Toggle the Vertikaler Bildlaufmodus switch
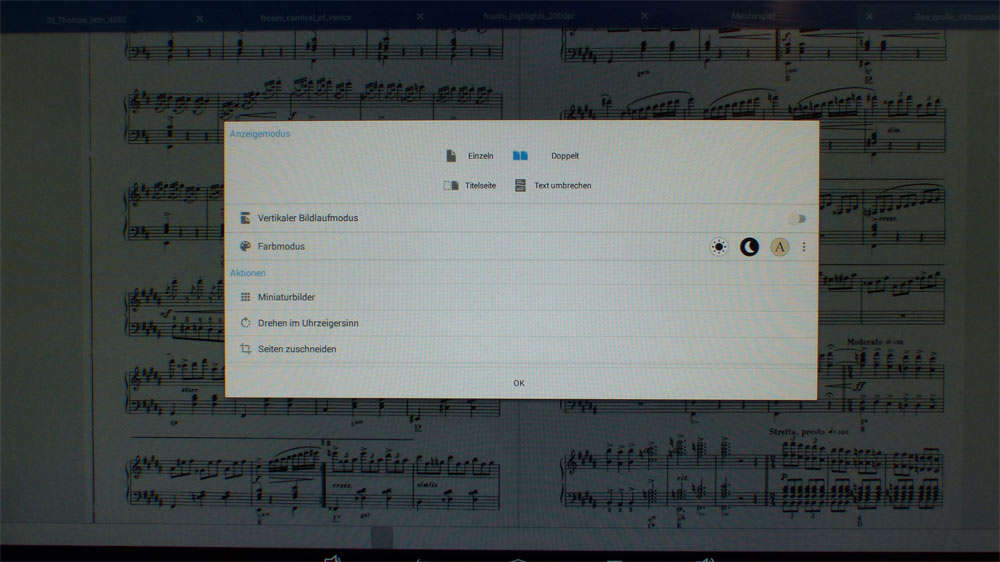This screenshot has height=562, width=1000. click(797, 219)
